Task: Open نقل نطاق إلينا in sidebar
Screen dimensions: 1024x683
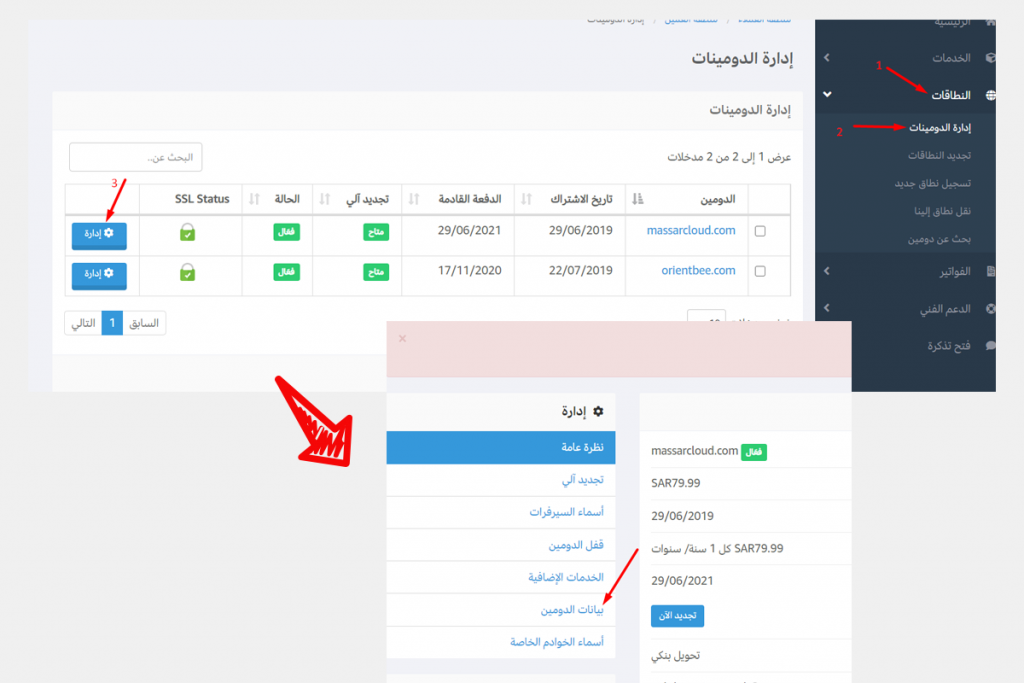Action: 942,211
